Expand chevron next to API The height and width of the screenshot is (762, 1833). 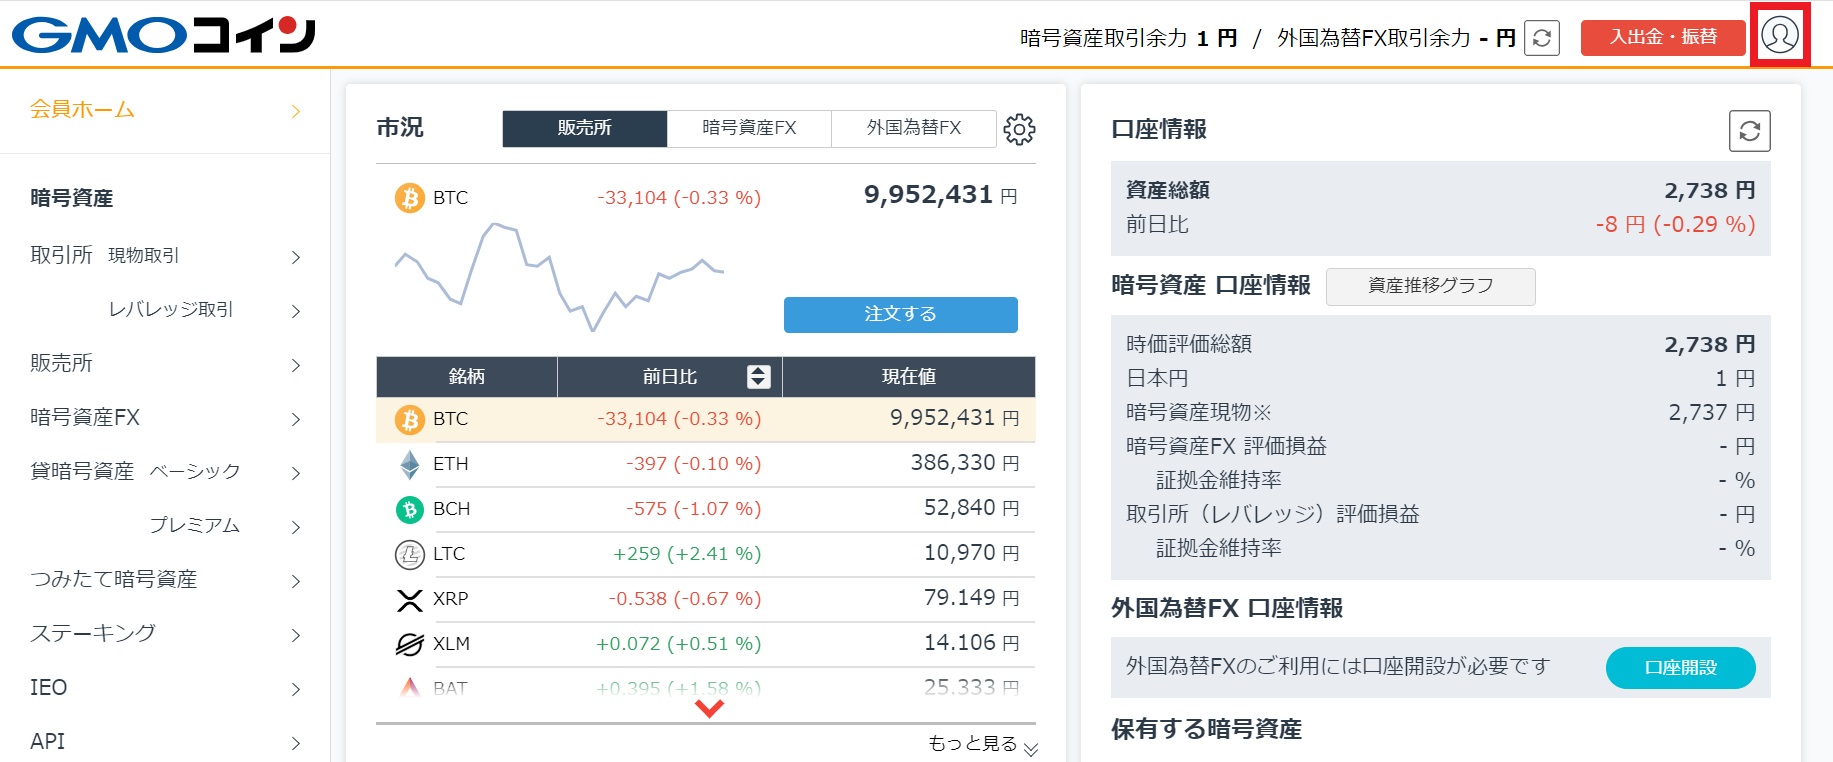click(x=295, y=743)
